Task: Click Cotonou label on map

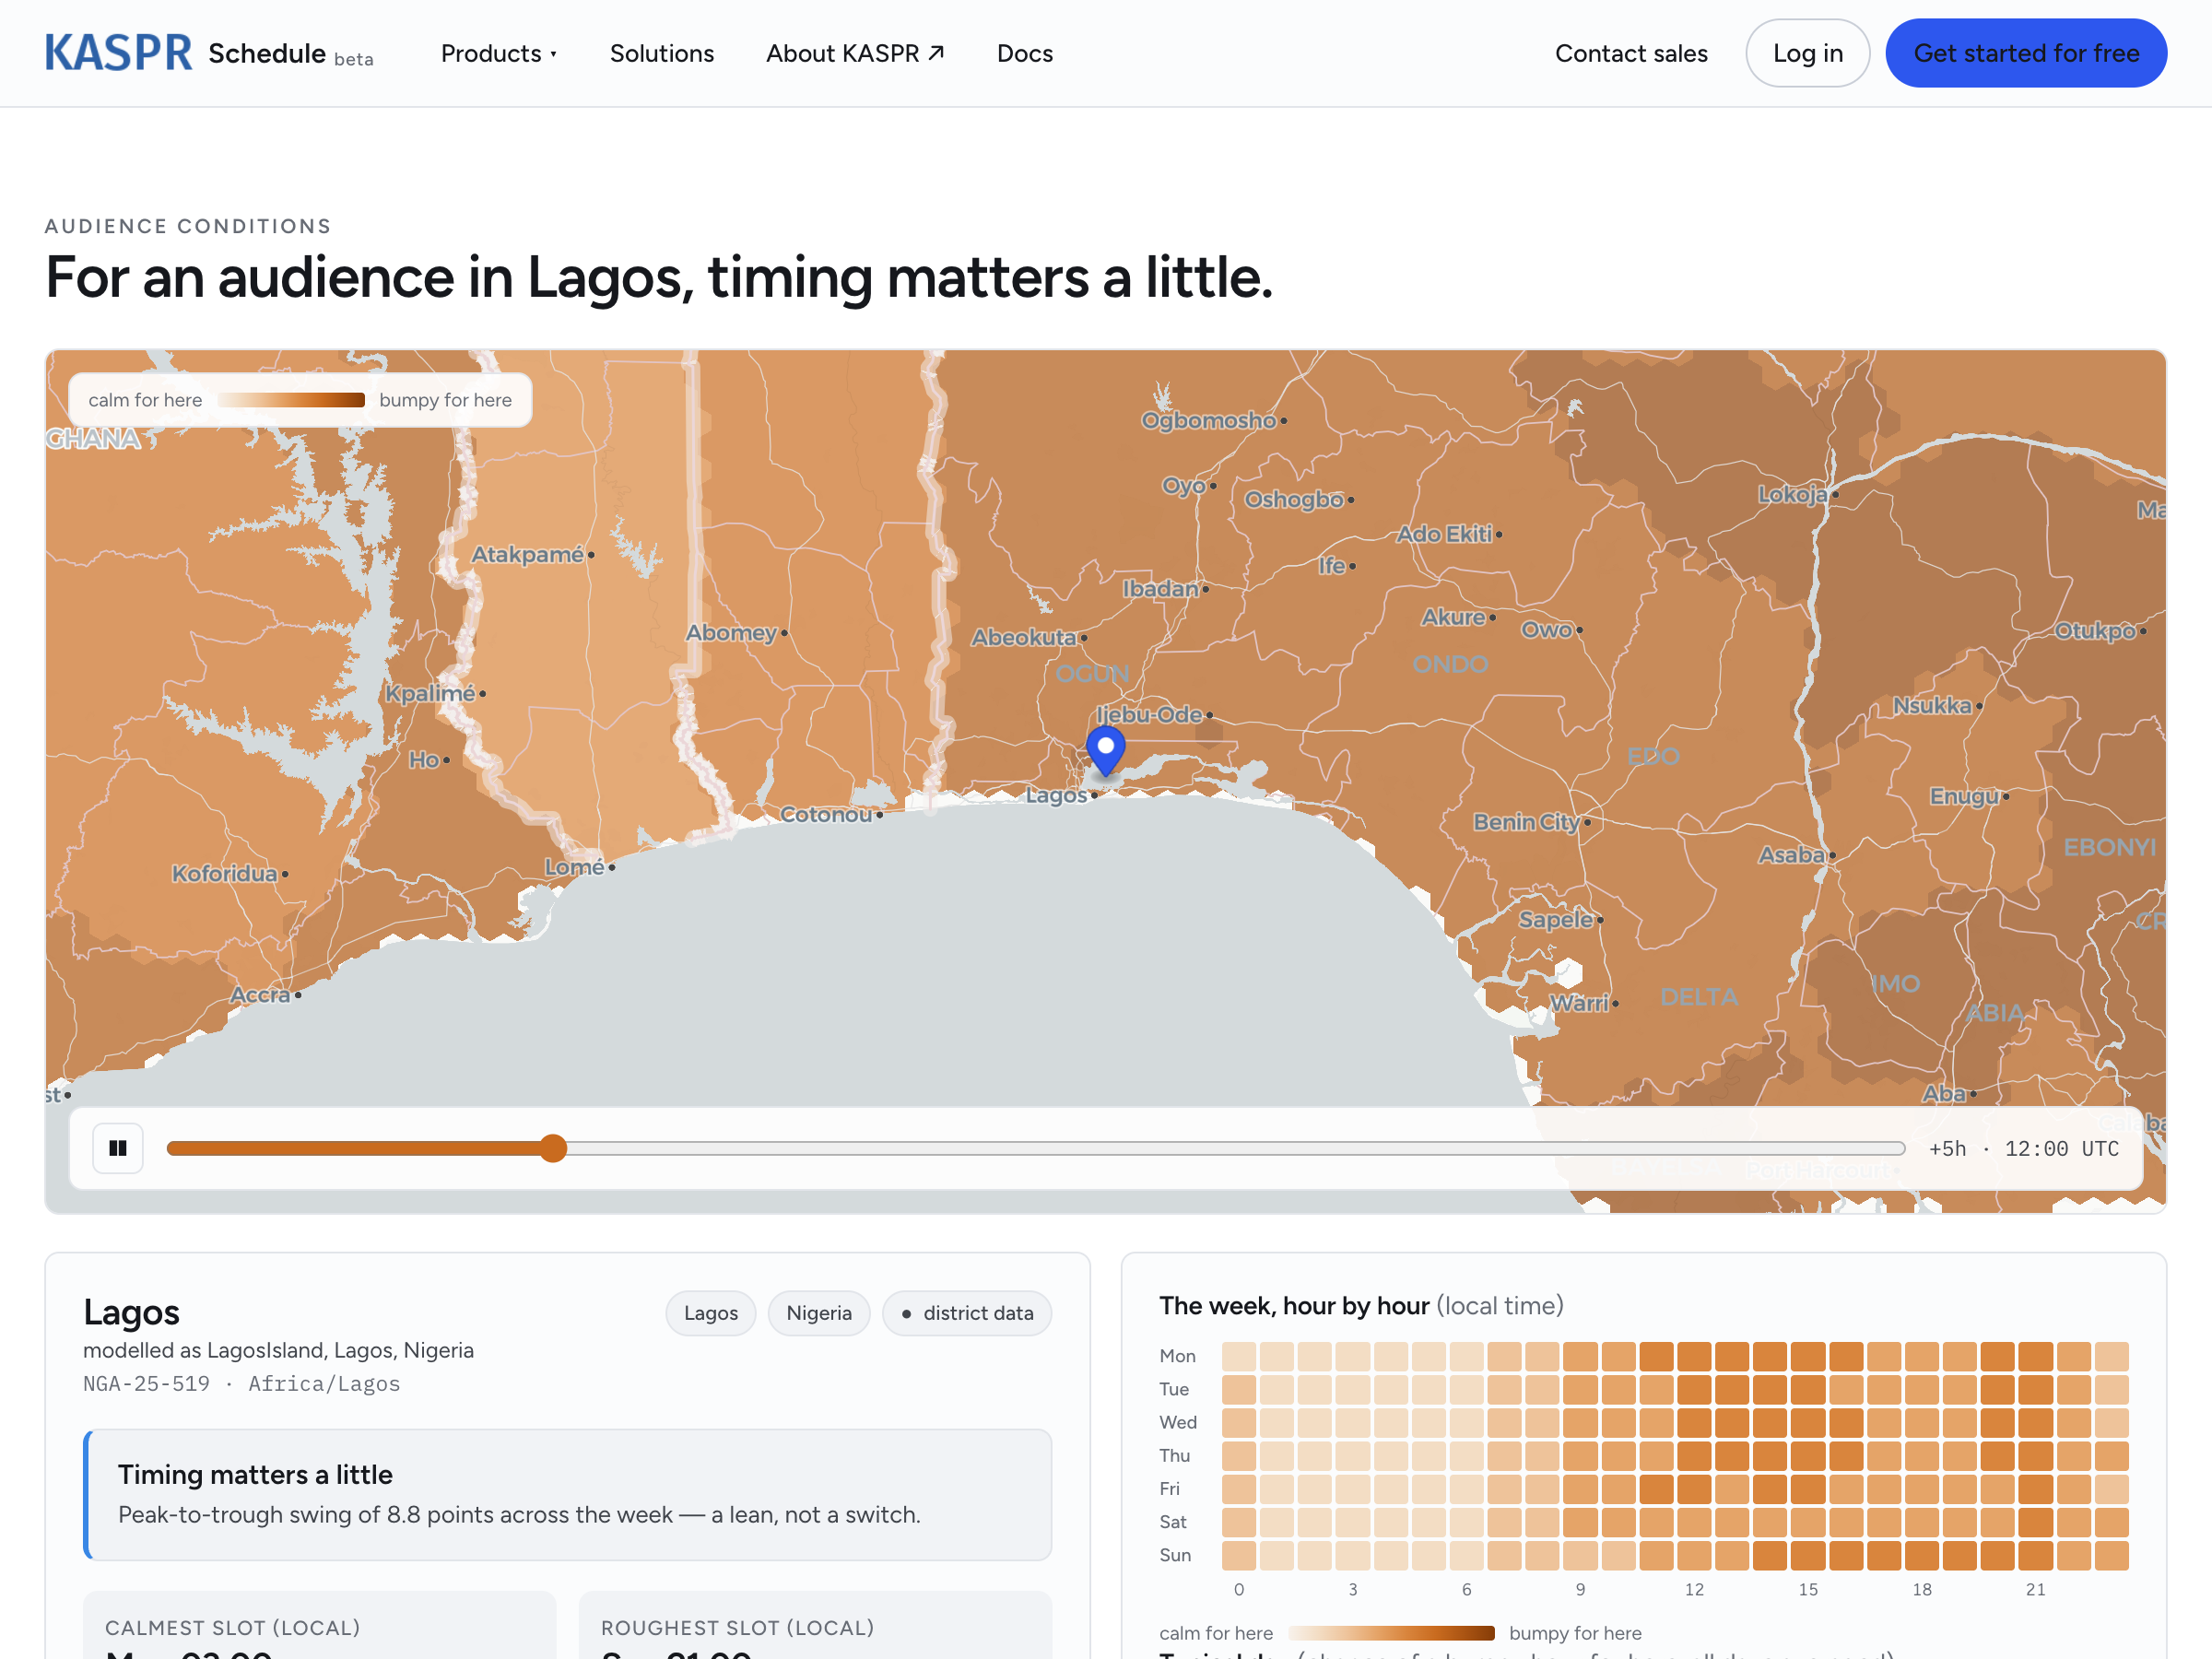Action: (x=826, y=814)
